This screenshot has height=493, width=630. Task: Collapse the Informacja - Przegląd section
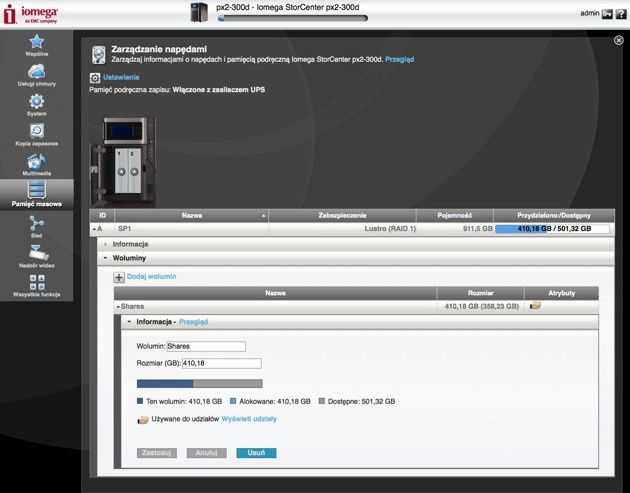point(129,322)
